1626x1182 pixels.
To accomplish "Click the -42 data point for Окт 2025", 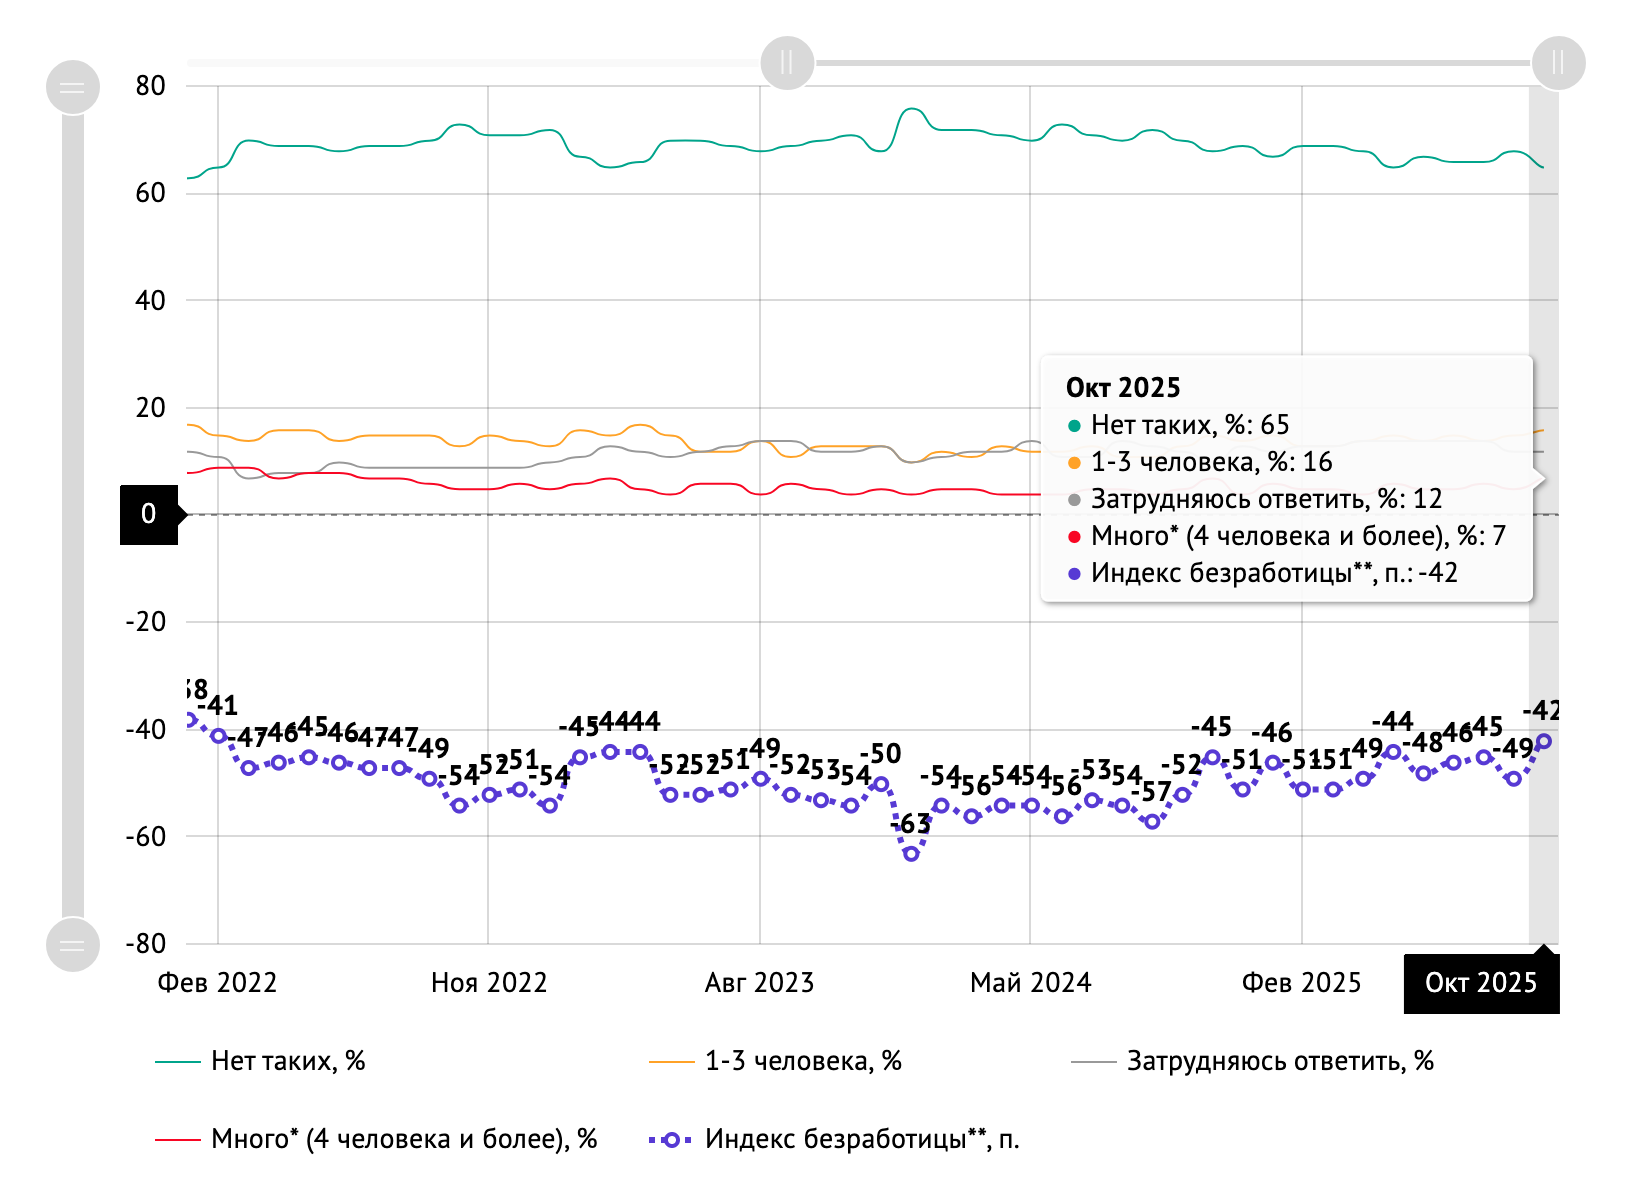I will point(1543,741).
